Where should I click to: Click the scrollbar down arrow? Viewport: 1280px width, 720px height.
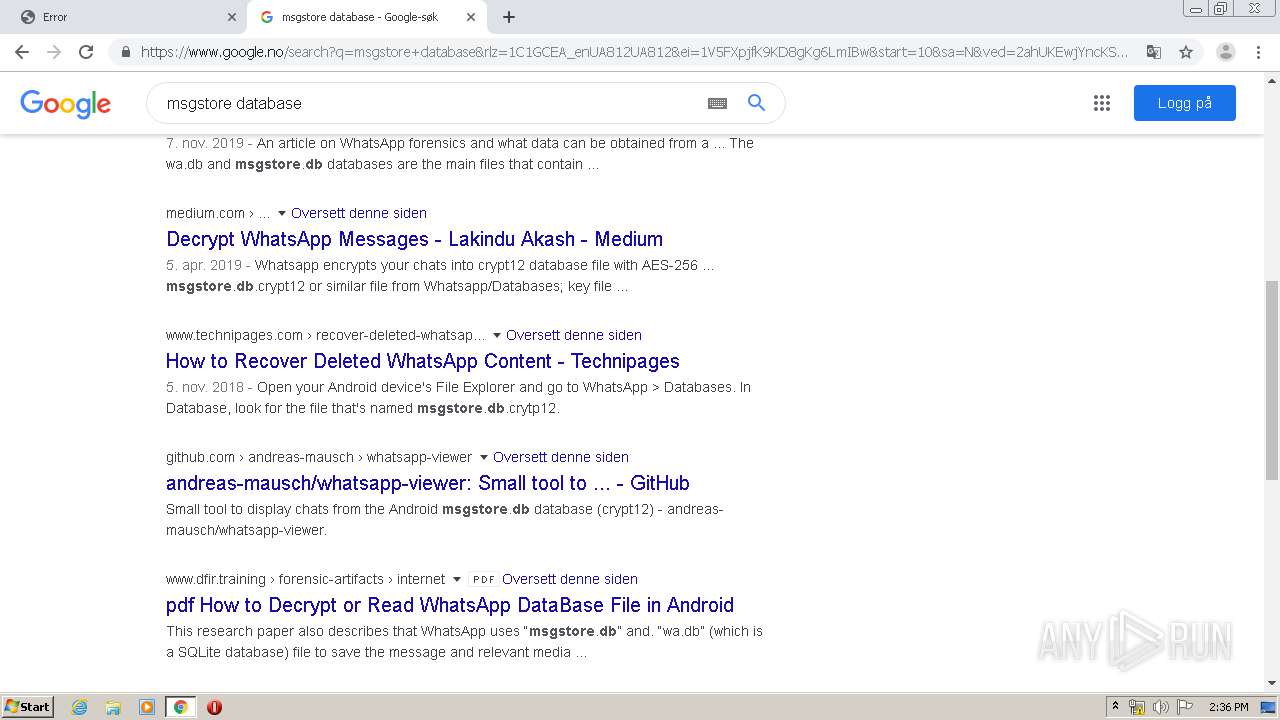(1271, 683)
